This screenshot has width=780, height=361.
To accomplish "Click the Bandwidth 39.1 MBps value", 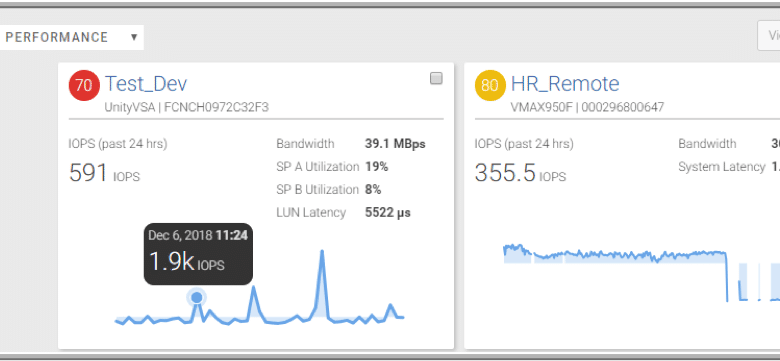I will click(x=395, y=144).
